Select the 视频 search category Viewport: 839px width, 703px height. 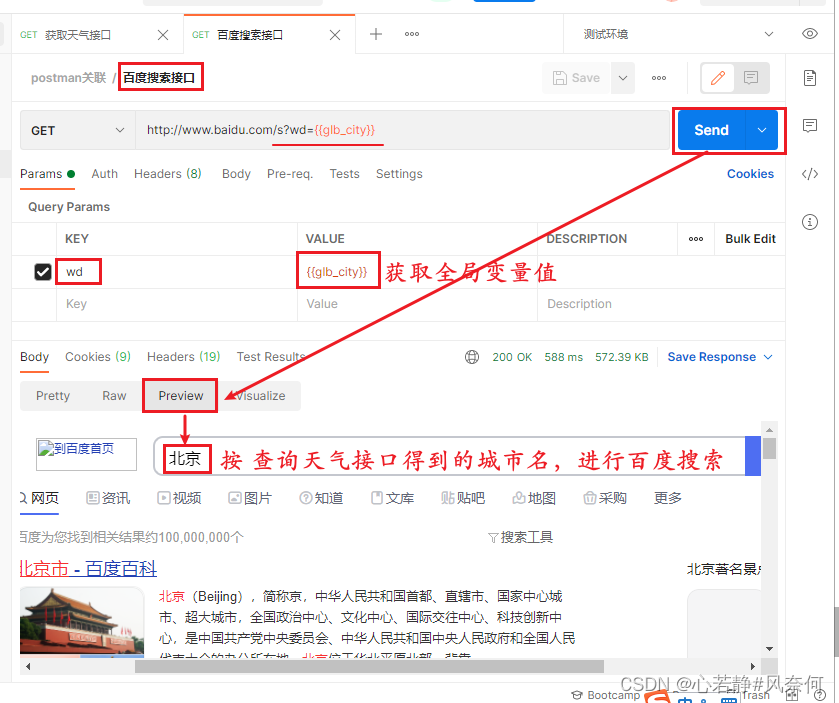tap(179, 498)
